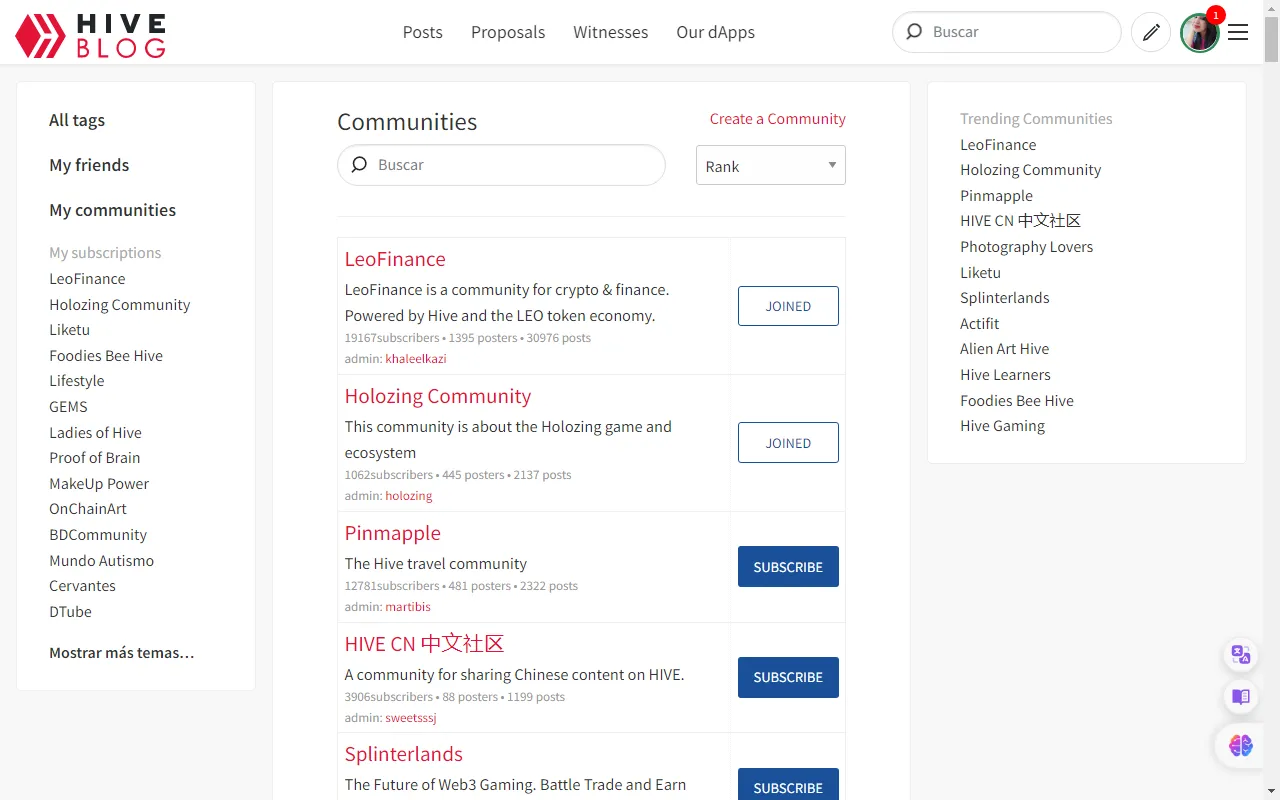
Task: Open Splinterlands community title in list
Action: click(x=404, y=754)
